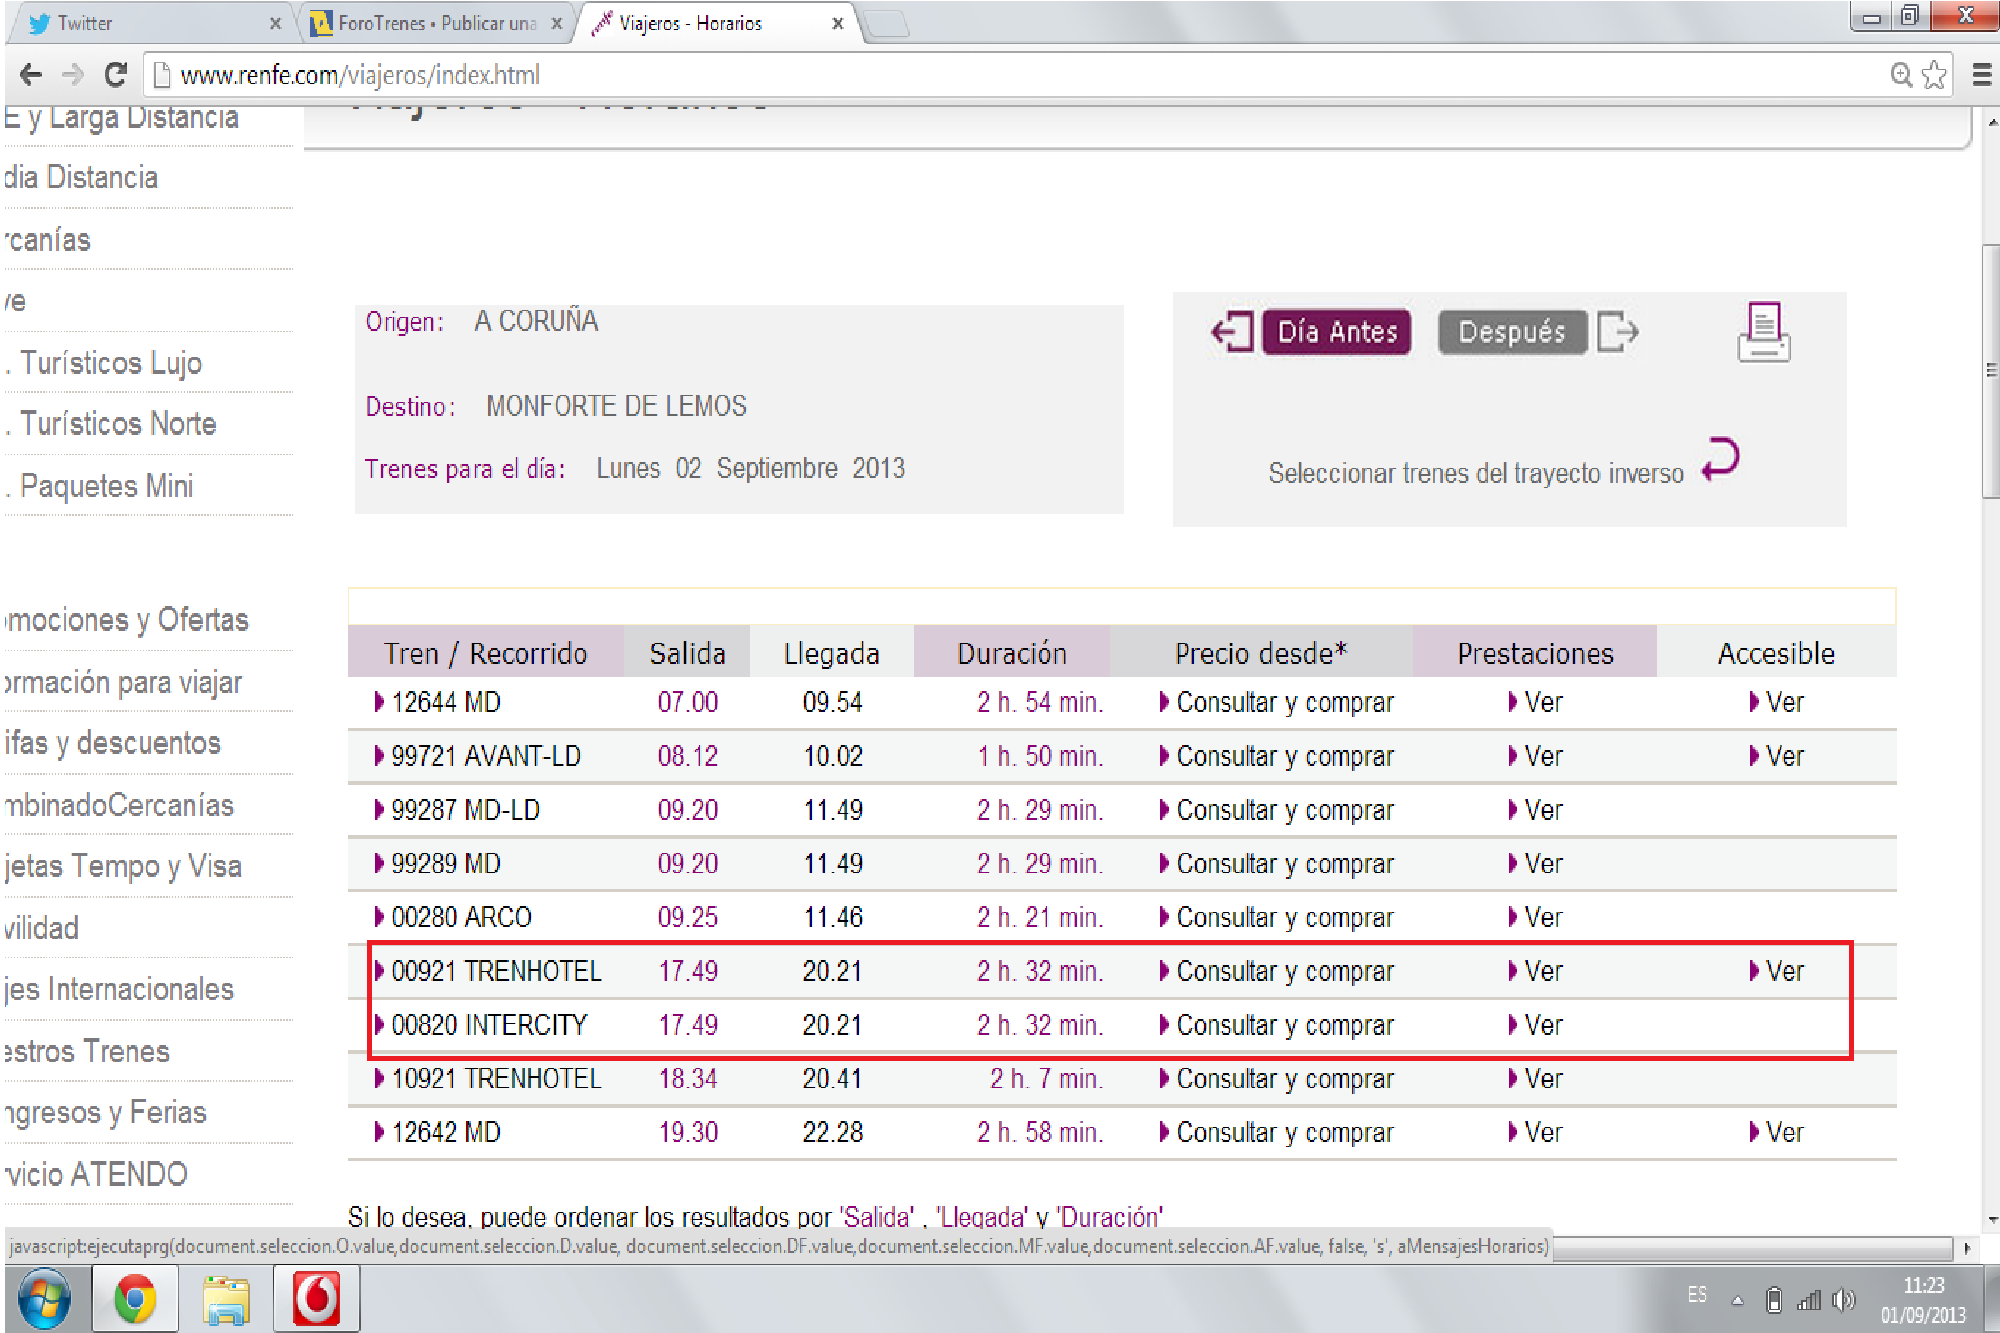The width and height of the screenshot is (2000, 1333).
Task: Switch to the ForoTrenes tab
Action: (434, 23)
